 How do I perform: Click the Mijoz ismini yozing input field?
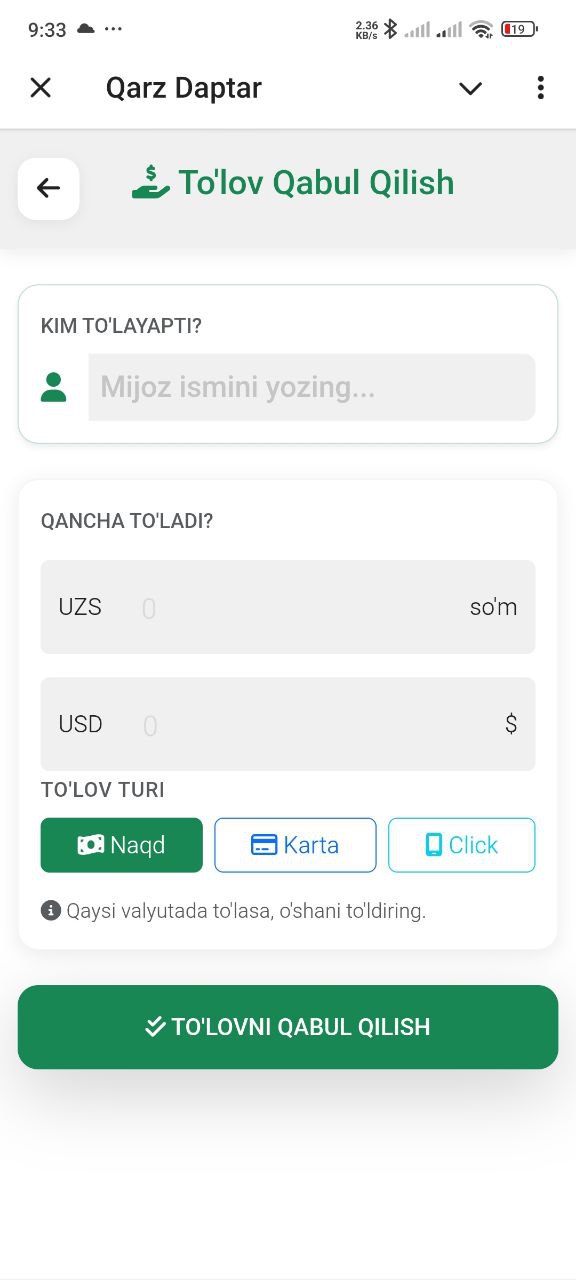click(311, 387)
